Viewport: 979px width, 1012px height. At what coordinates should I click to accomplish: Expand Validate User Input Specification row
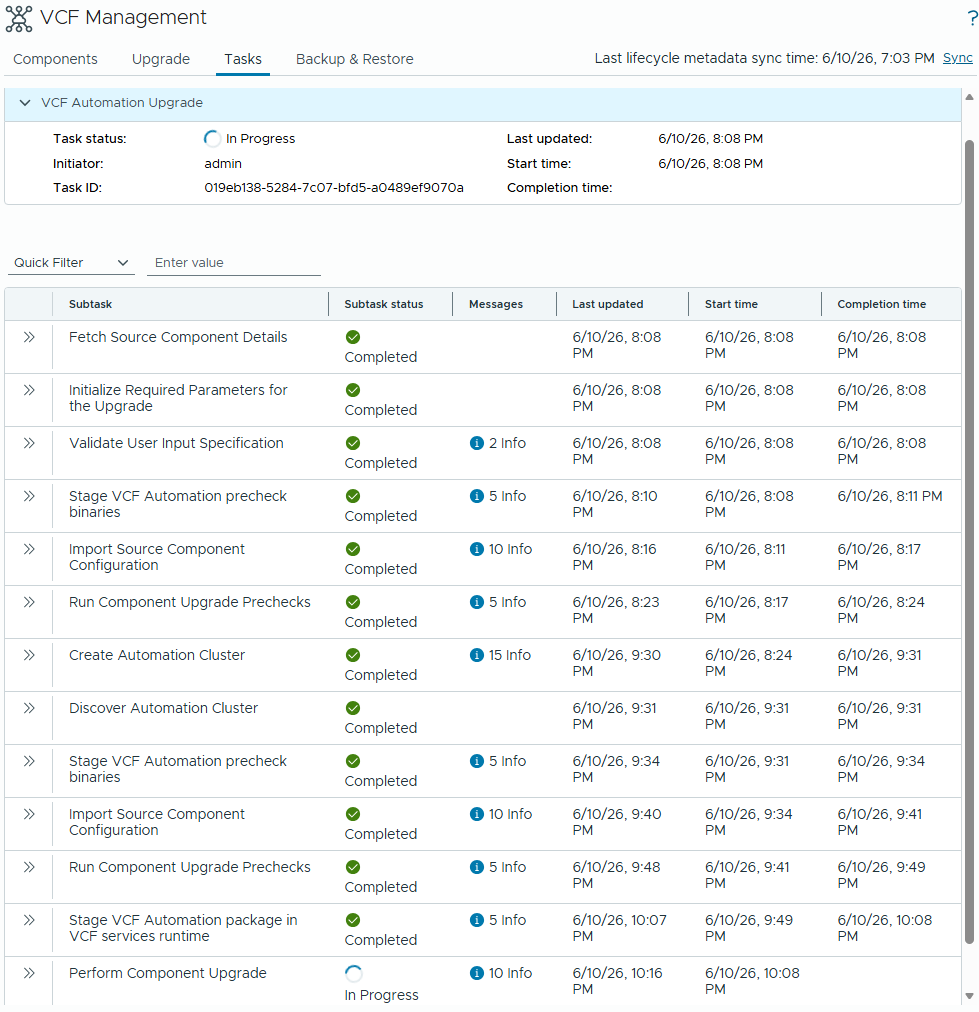[x=29, y=443]
